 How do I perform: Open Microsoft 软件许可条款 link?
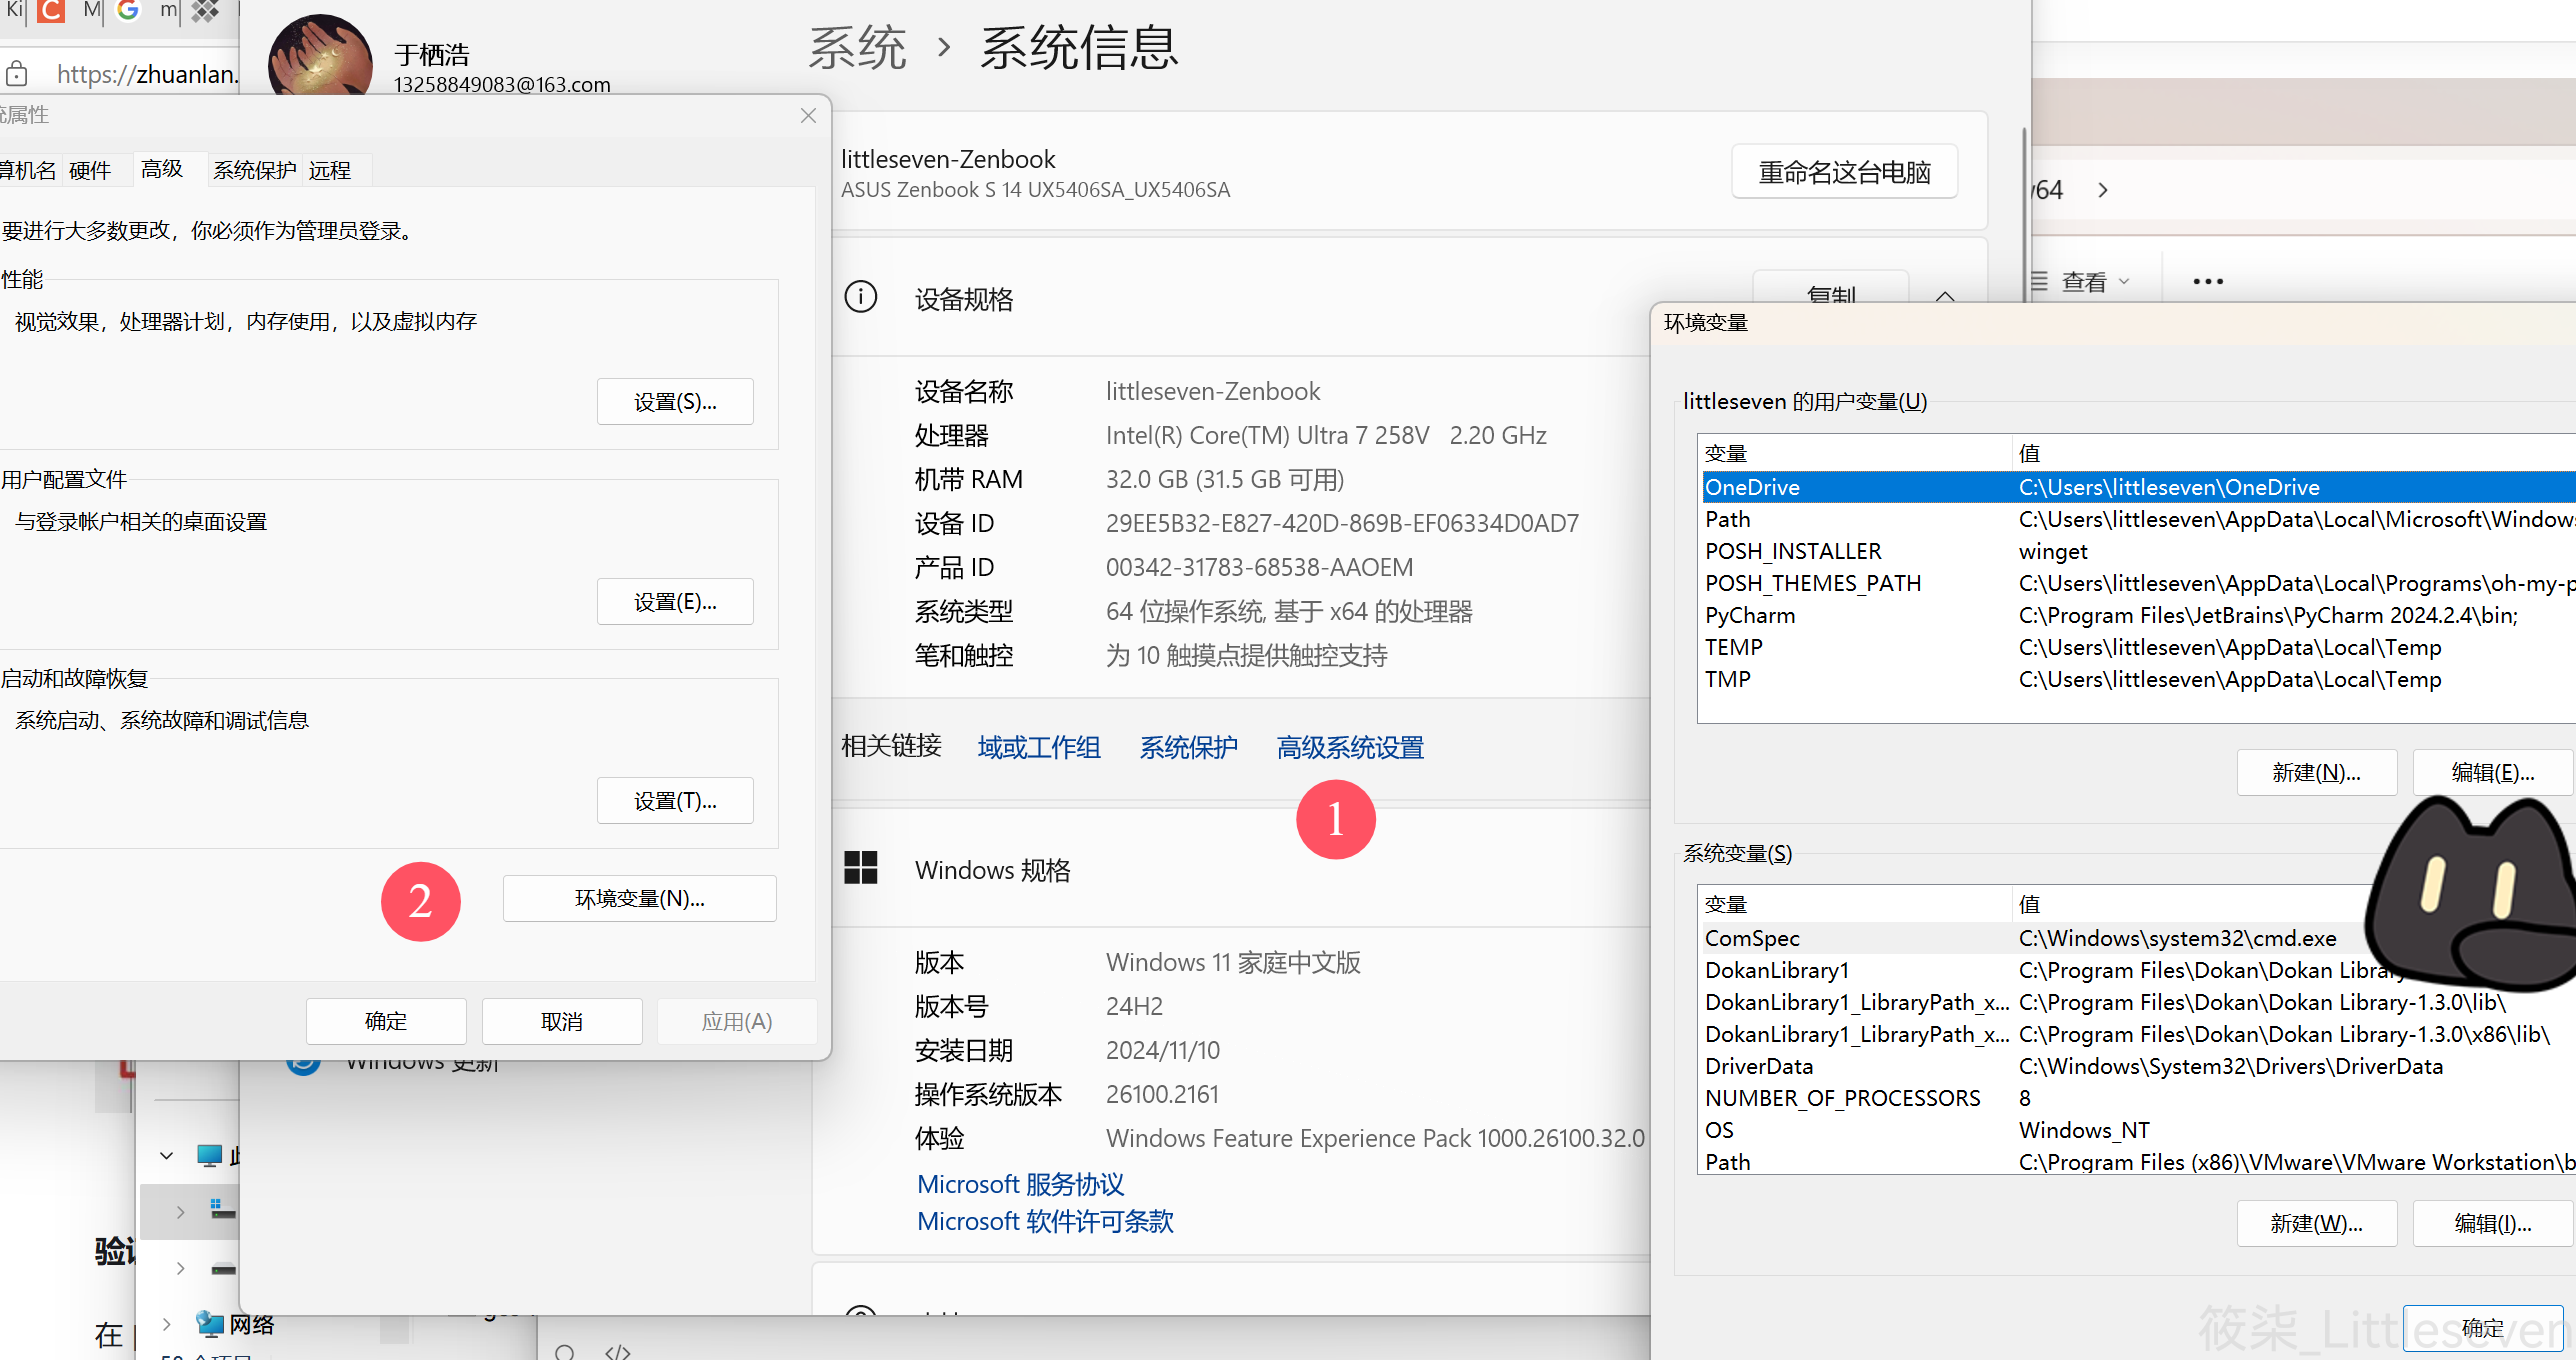tap(1045, 1221)
